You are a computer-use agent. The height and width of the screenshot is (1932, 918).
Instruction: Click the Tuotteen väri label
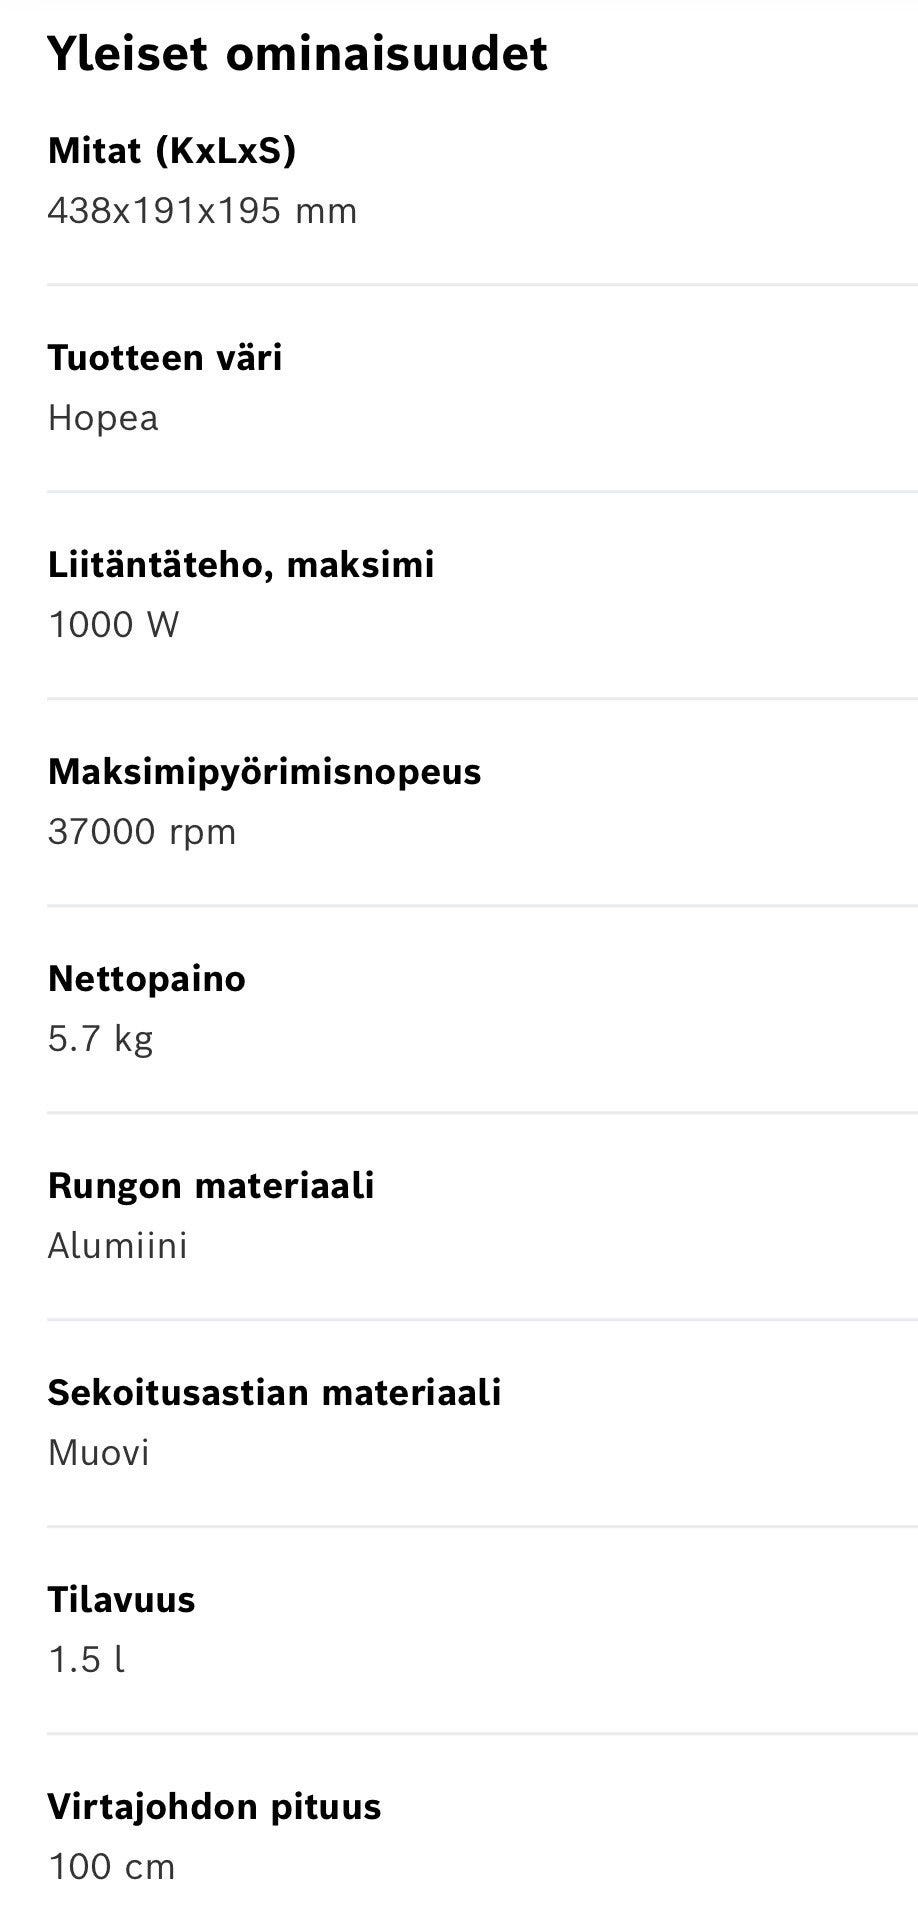pos(165,357)
